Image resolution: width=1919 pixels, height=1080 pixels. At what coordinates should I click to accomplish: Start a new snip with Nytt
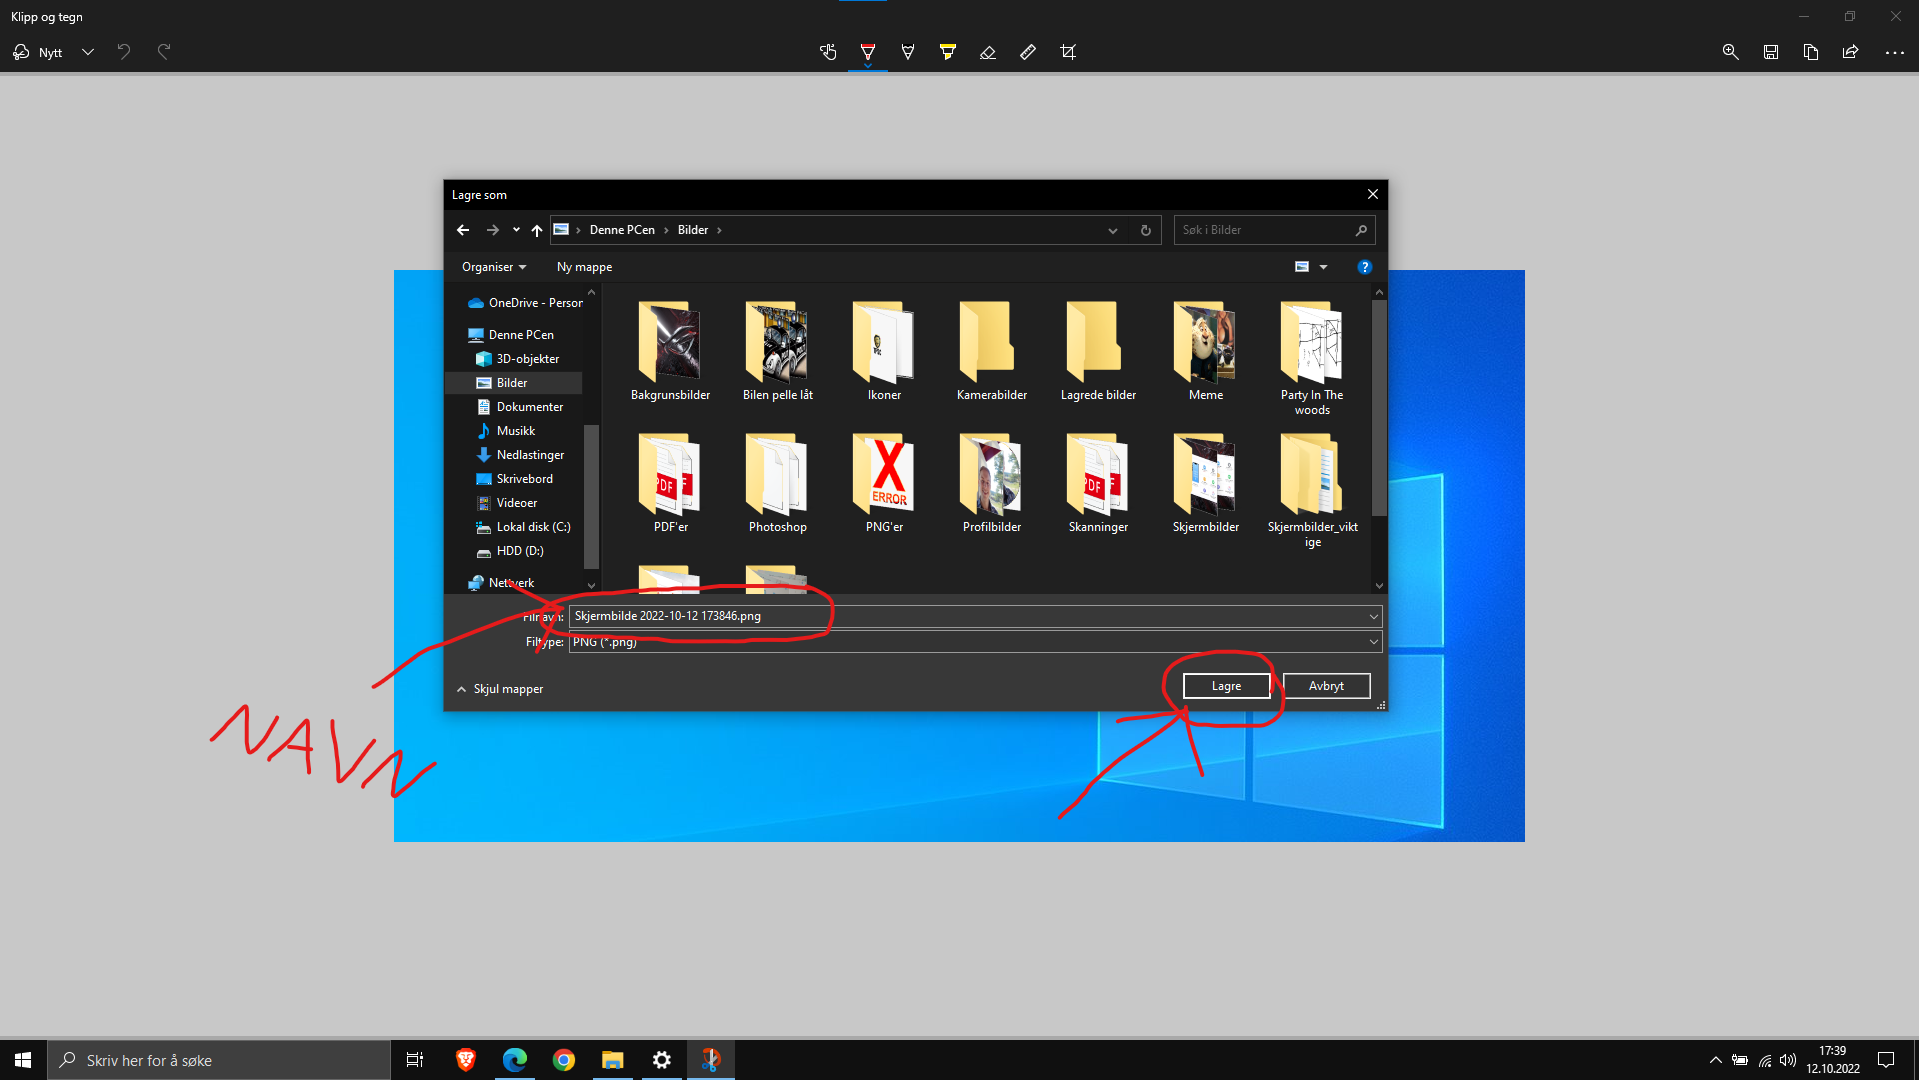(x=38, y=52)
